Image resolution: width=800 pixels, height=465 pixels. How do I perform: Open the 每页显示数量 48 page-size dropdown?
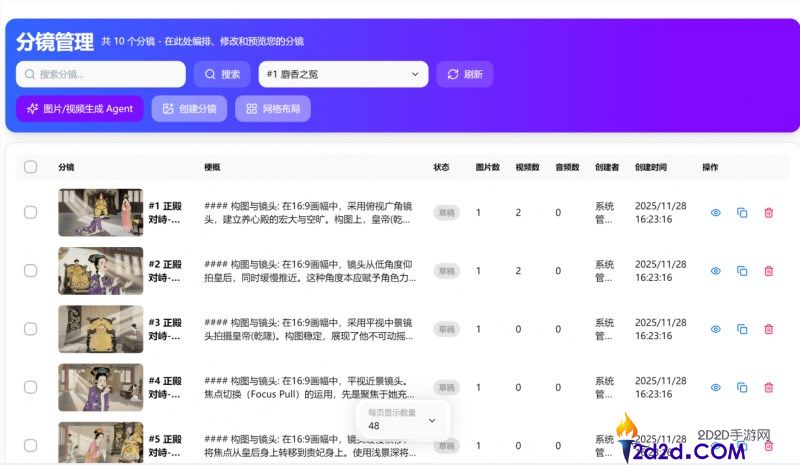(403, 420)
